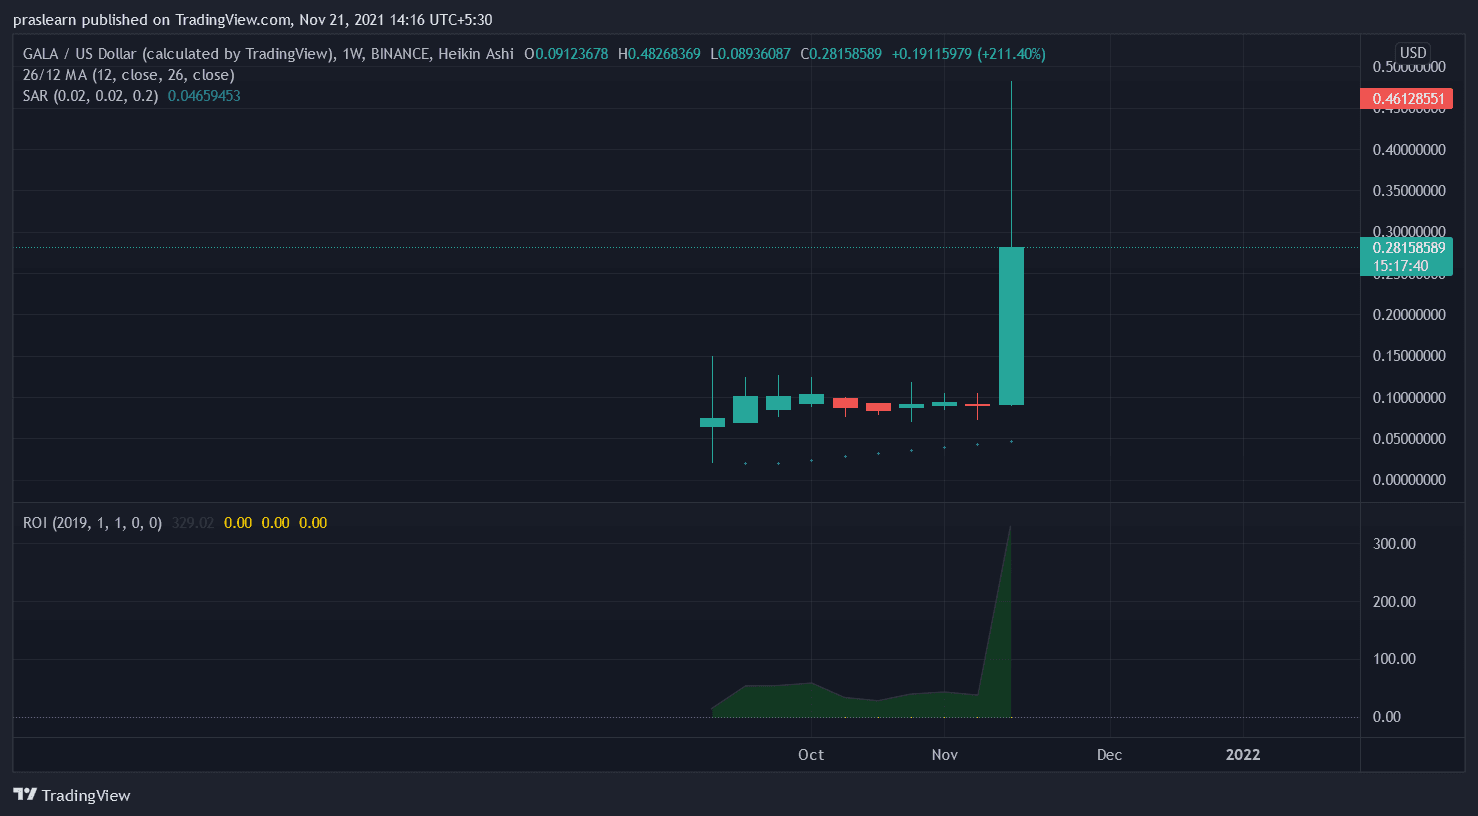Viewport: 1478px width, 816px height.
Task: Click the TradingView logo icon
Action: [25, 795]
